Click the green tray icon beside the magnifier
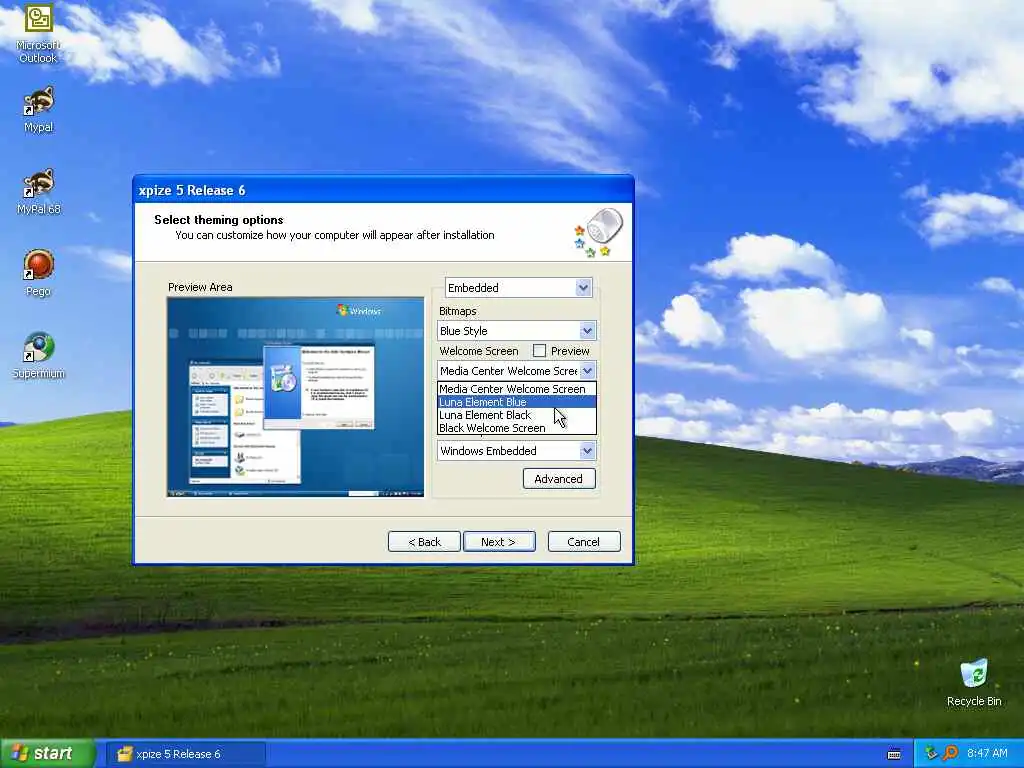 tap(931, 753)
